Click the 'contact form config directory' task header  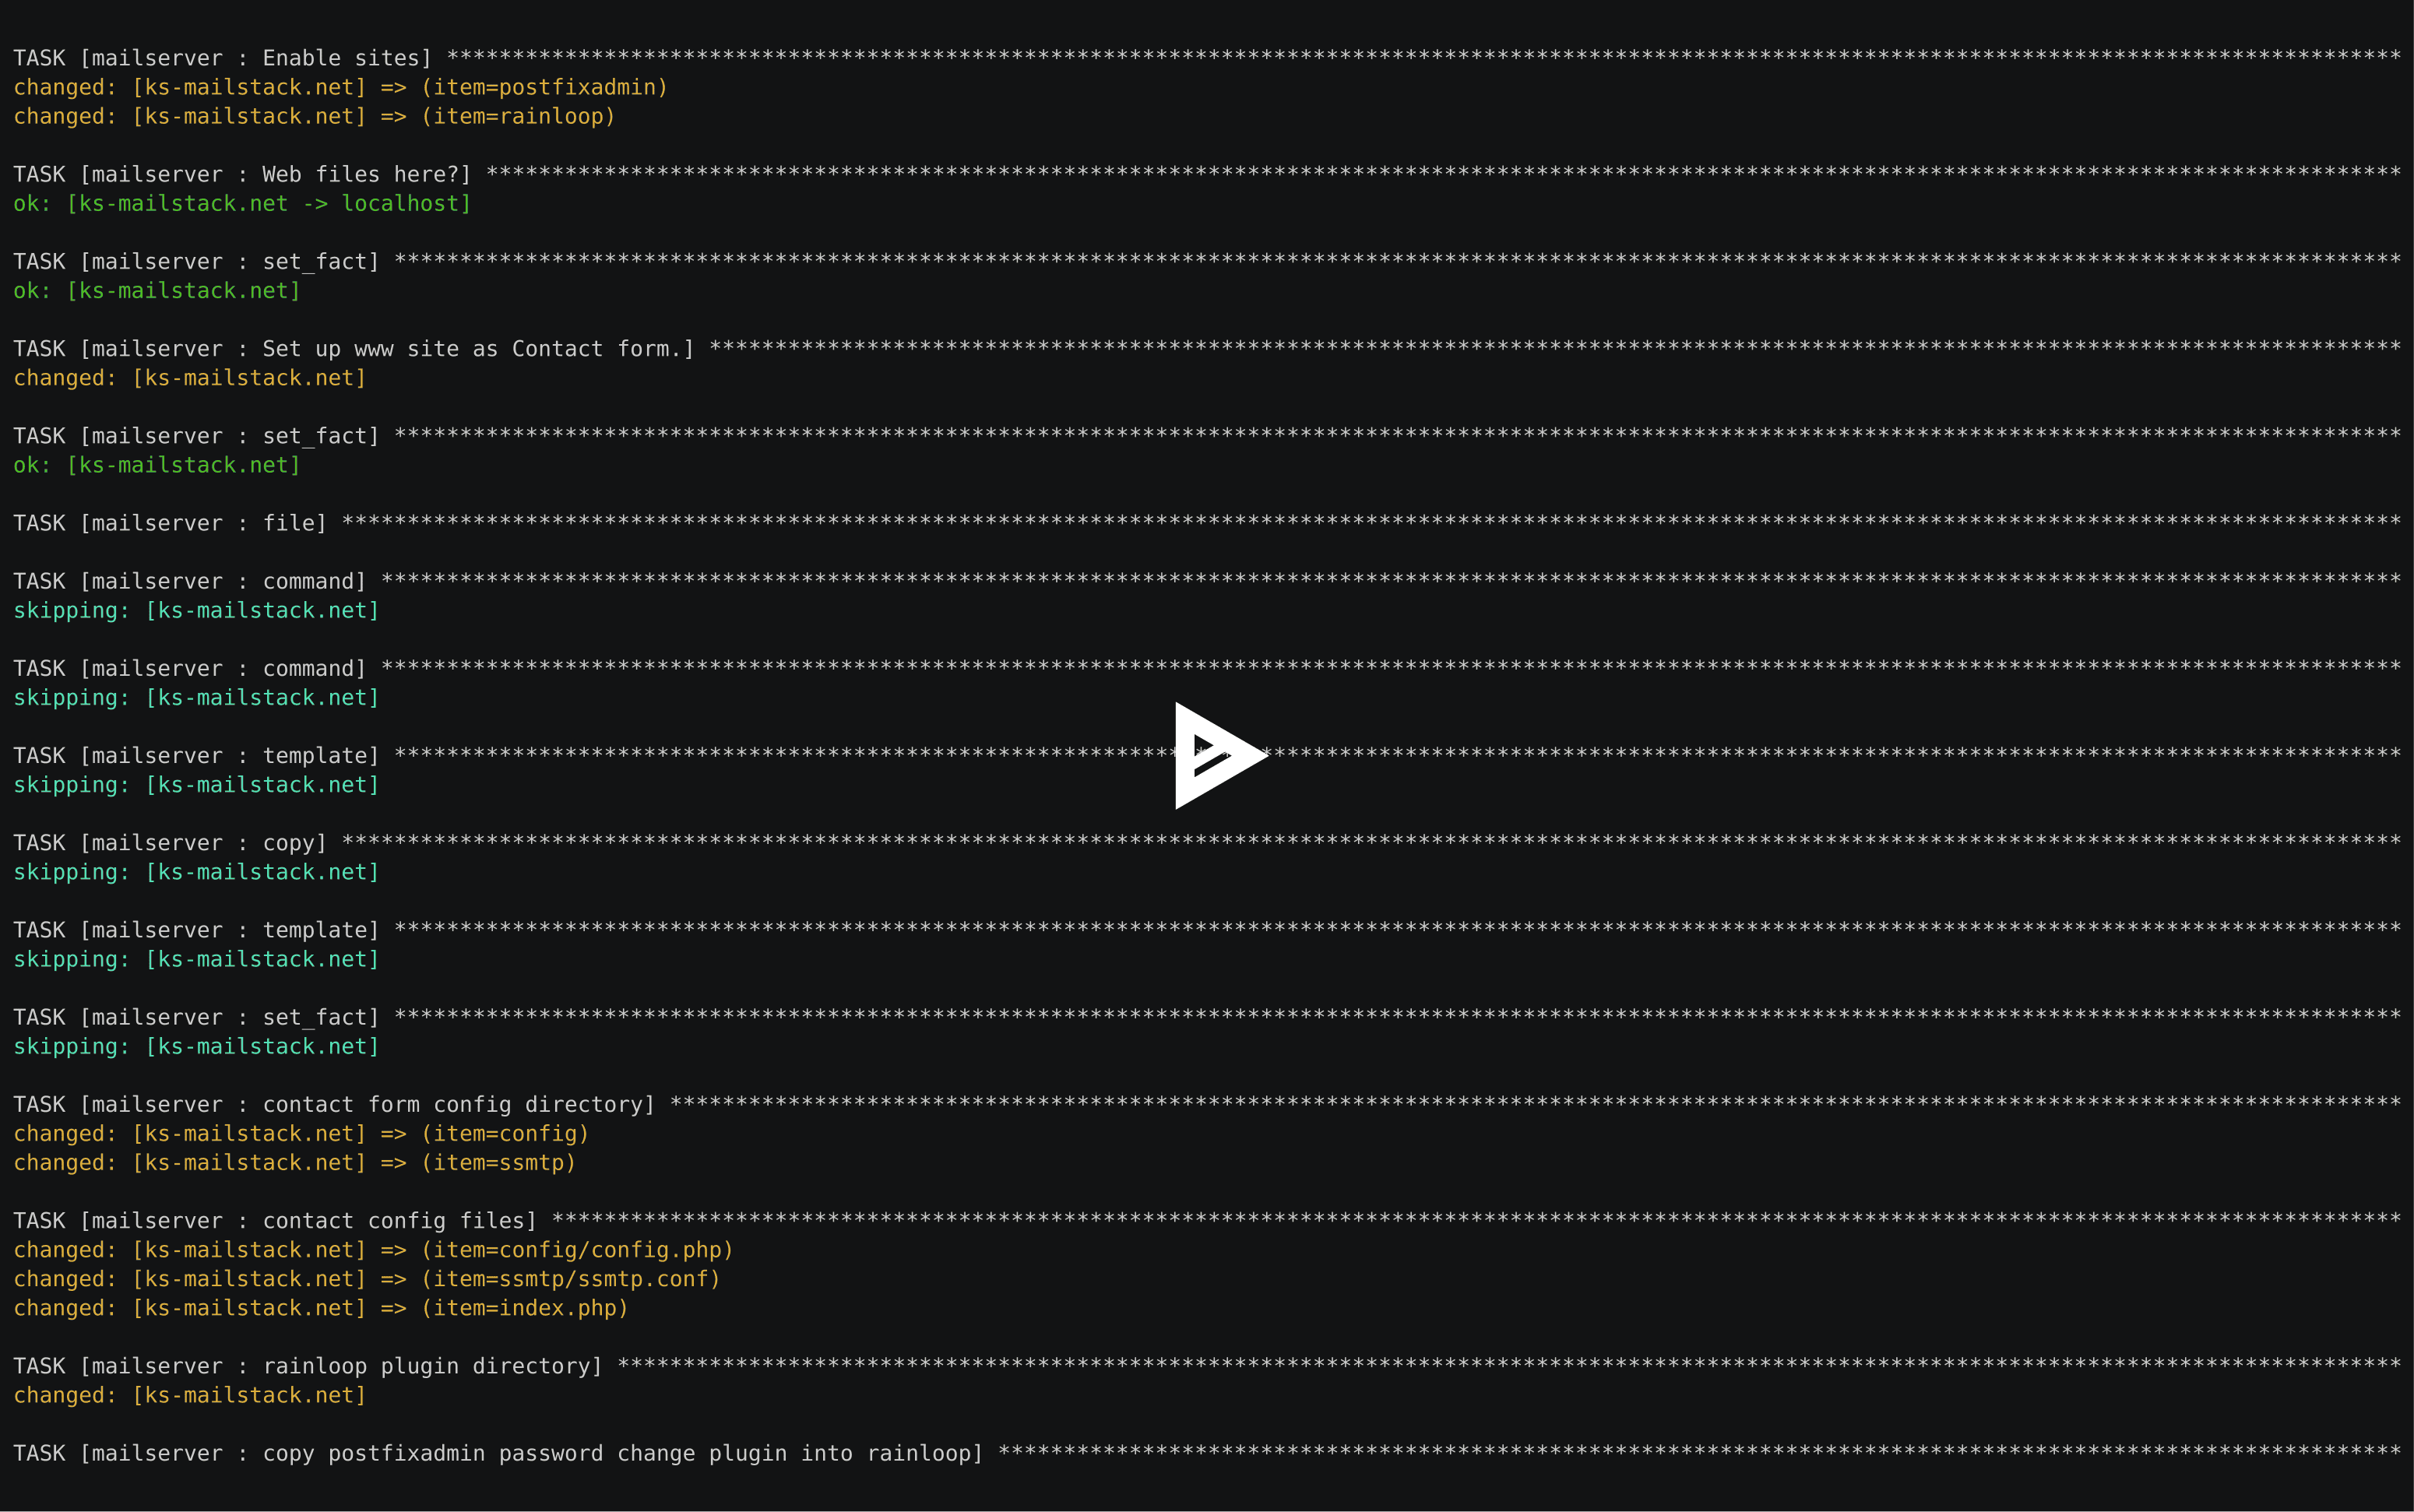[x=334, y=1104]
